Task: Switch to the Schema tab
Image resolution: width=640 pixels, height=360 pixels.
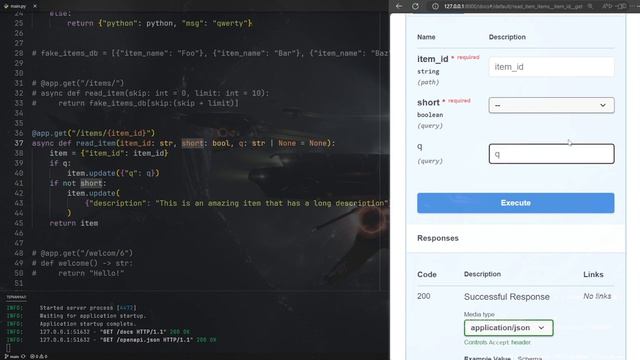Action: coord(530,358)
